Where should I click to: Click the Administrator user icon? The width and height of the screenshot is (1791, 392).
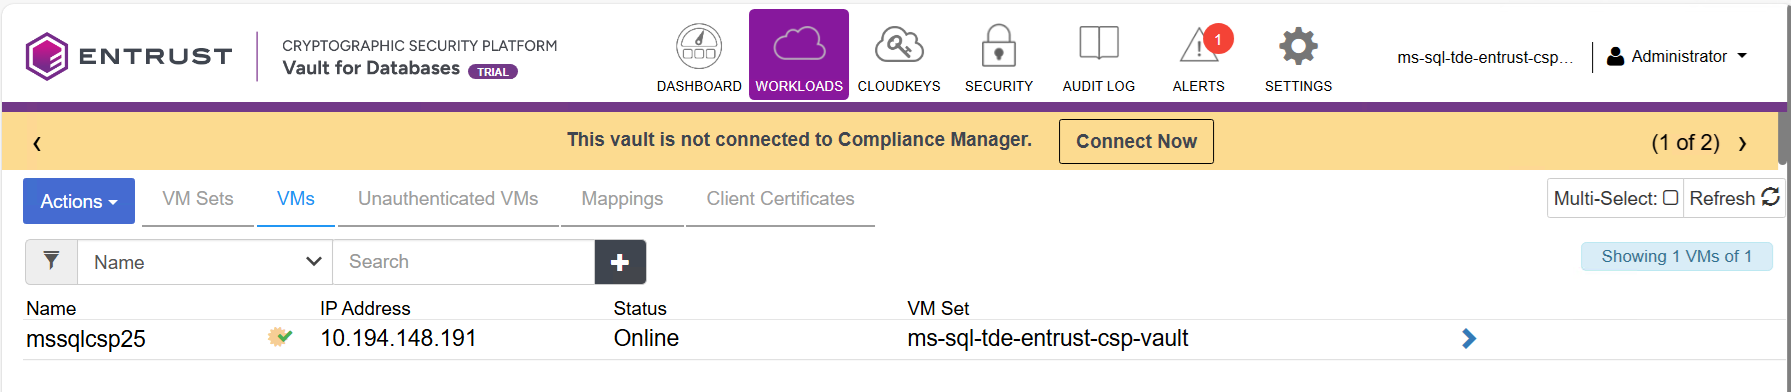(1615, 57)
